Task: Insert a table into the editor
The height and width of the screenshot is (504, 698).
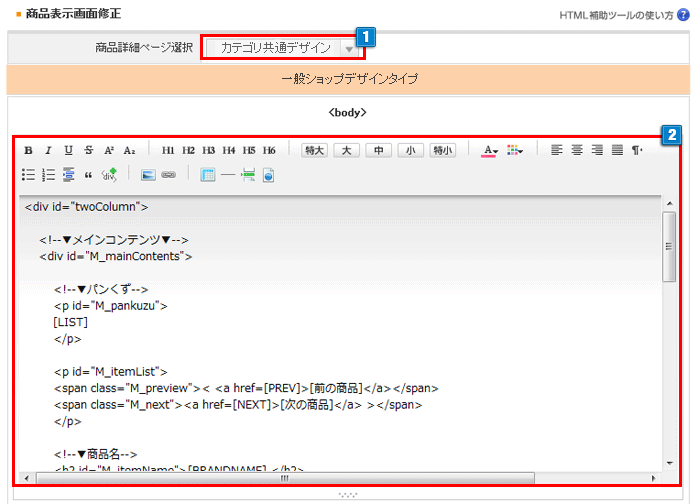Action: [208, 174]
